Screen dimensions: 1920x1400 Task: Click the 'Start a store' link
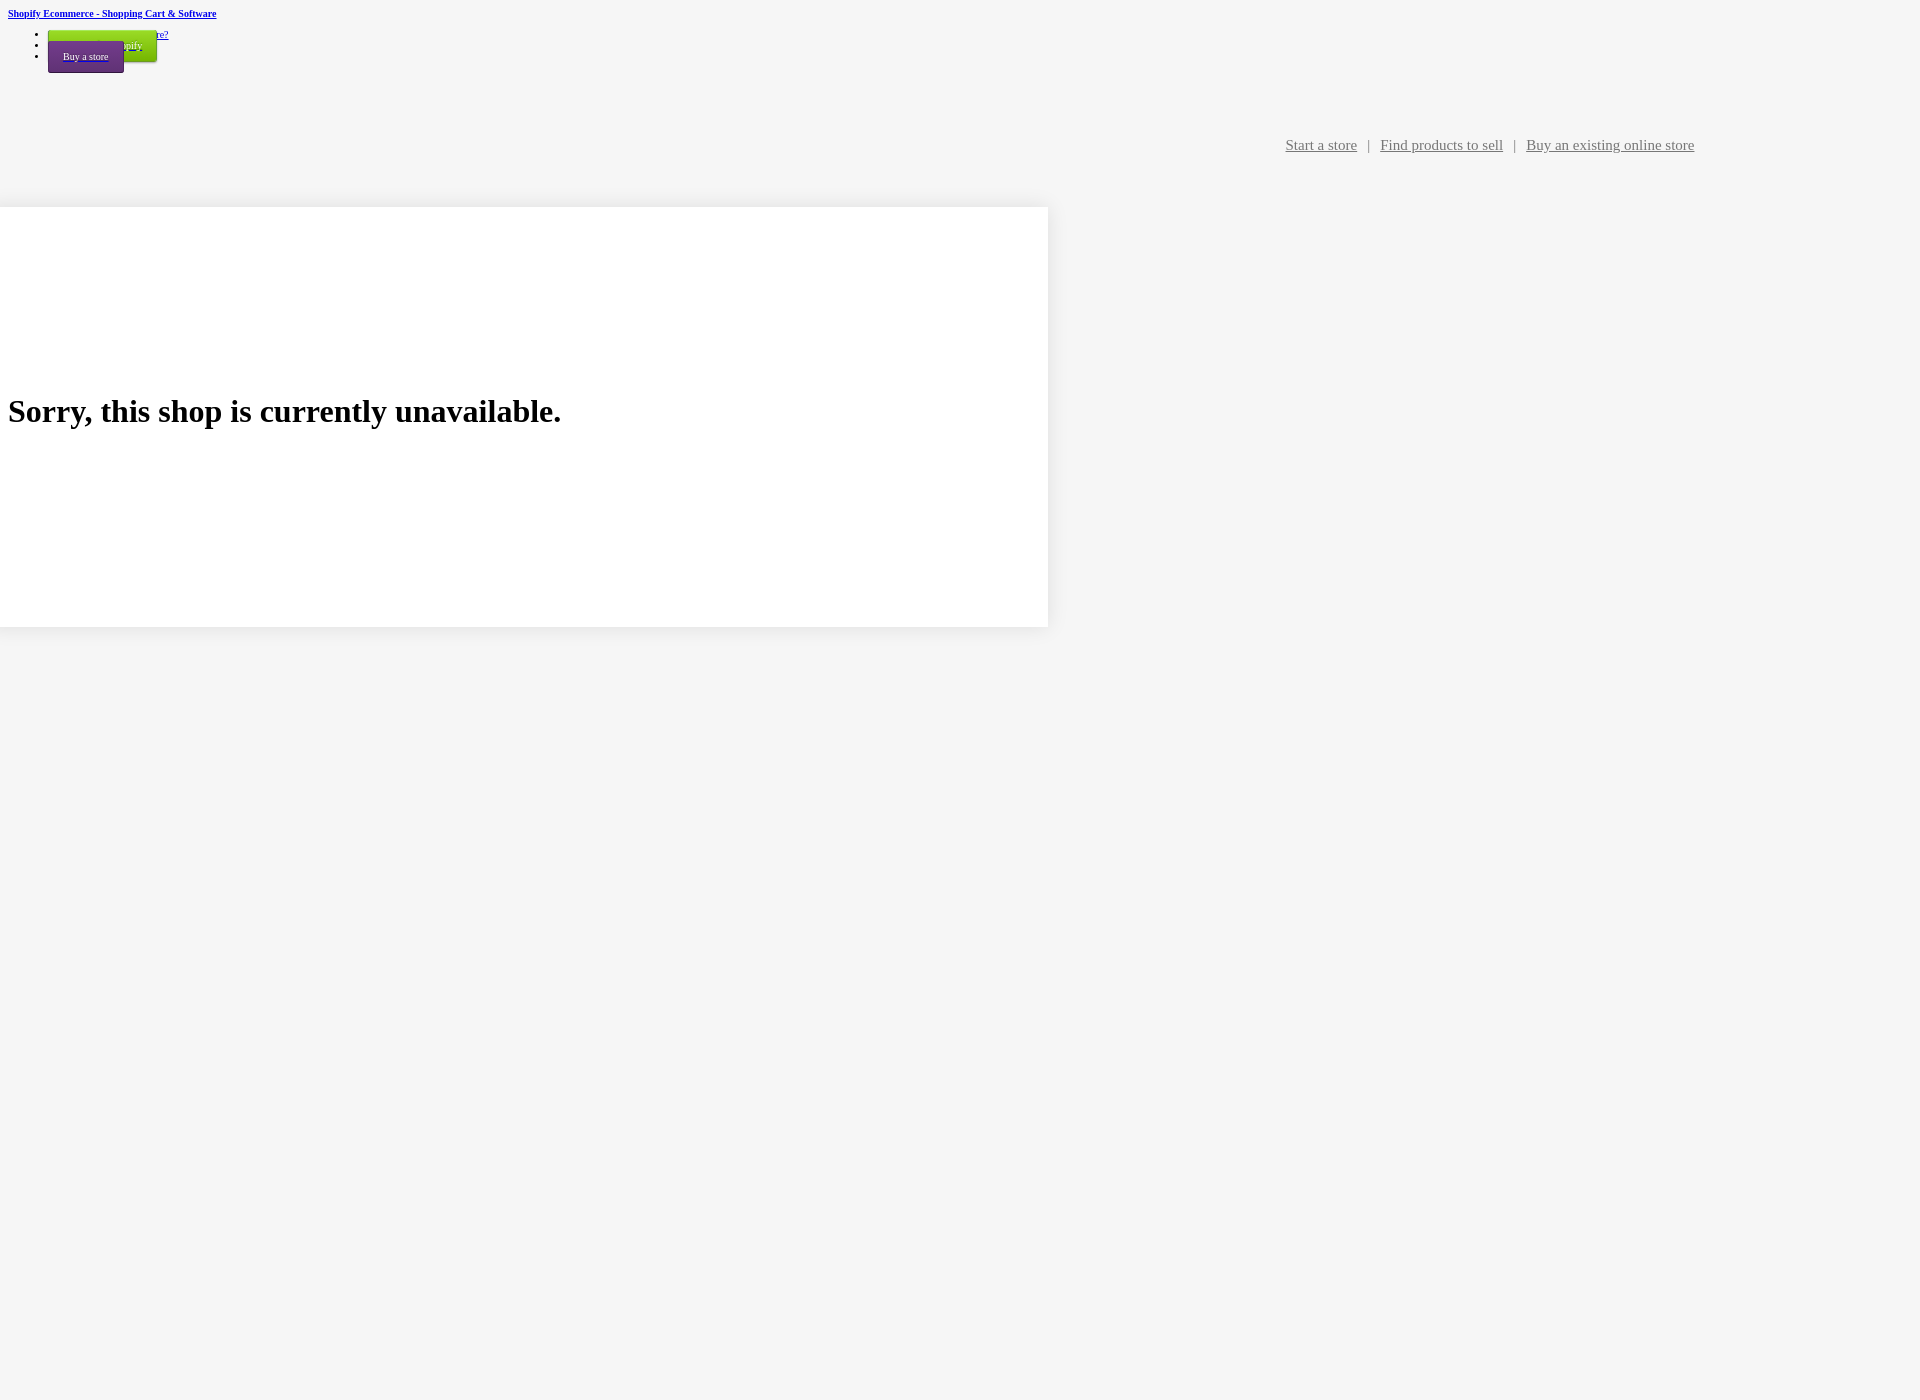point(1319,143)
